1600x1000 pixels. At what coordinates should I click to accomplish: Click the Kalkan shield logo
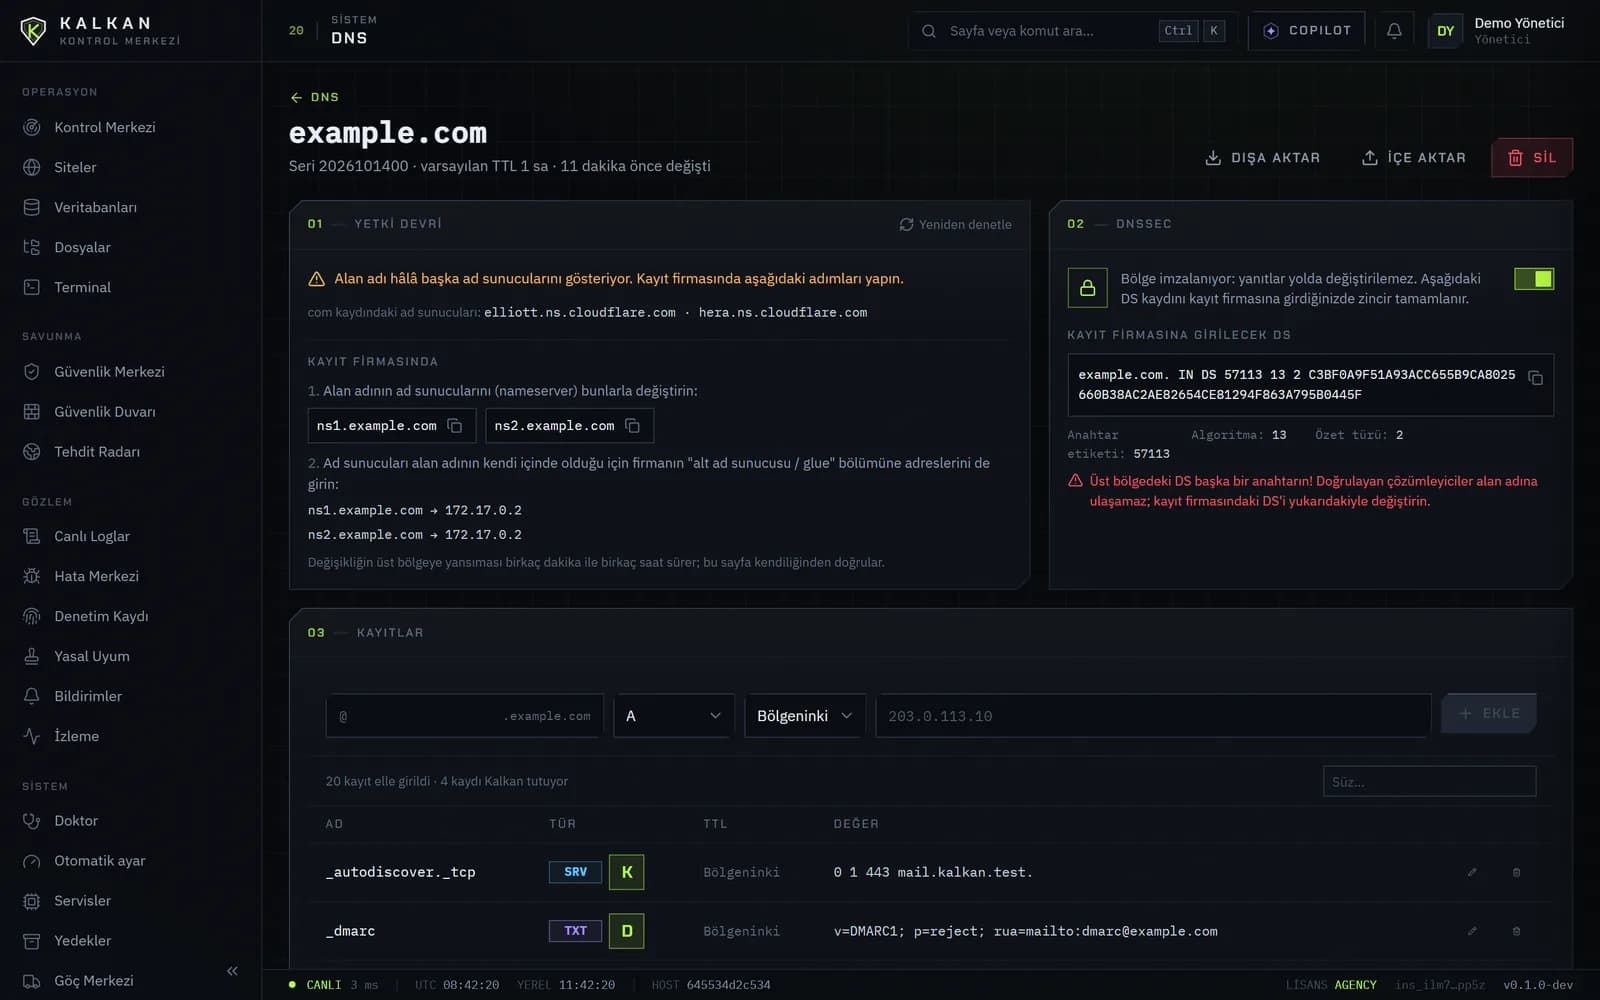point(33,31)
